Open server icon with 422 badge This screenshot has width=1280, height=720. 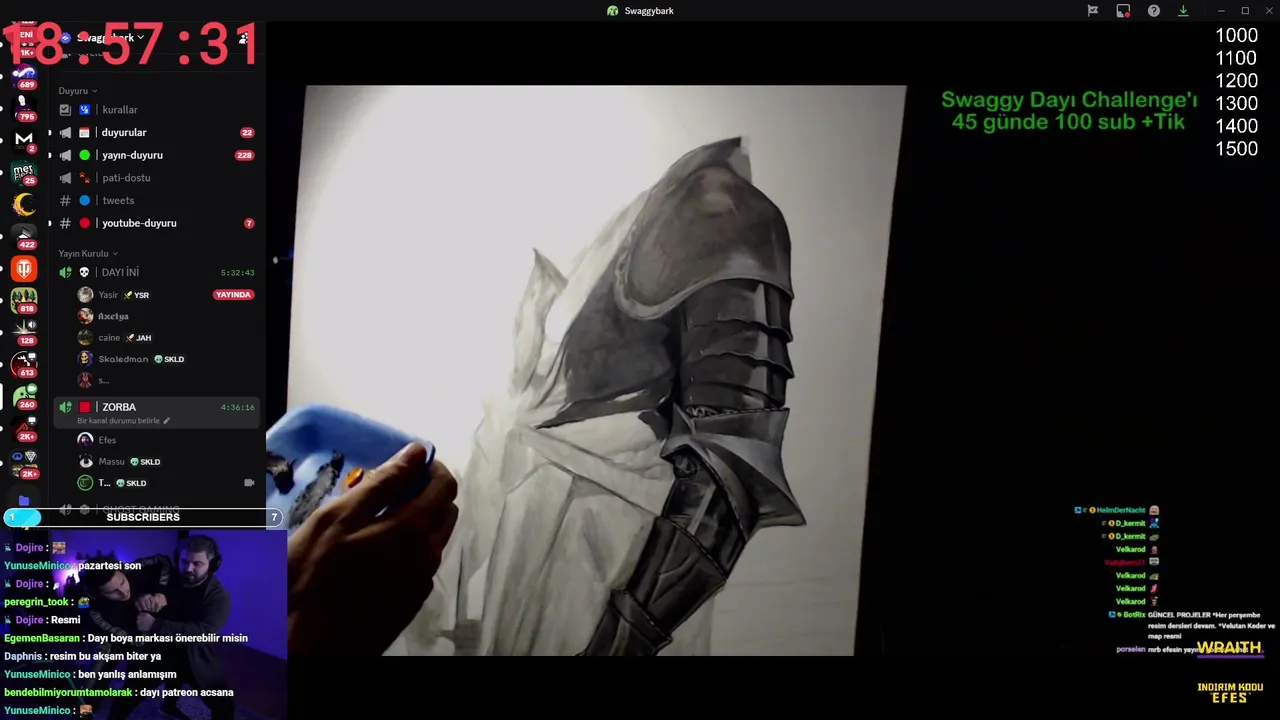click(x=25, y=236)
